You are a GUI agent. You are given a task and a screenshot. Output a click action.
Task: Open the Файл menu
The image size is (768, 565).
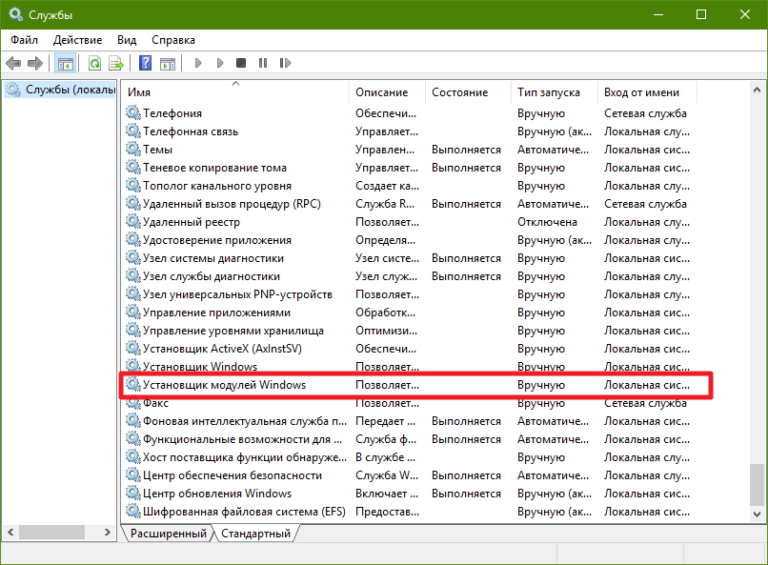tap(25, 39)
